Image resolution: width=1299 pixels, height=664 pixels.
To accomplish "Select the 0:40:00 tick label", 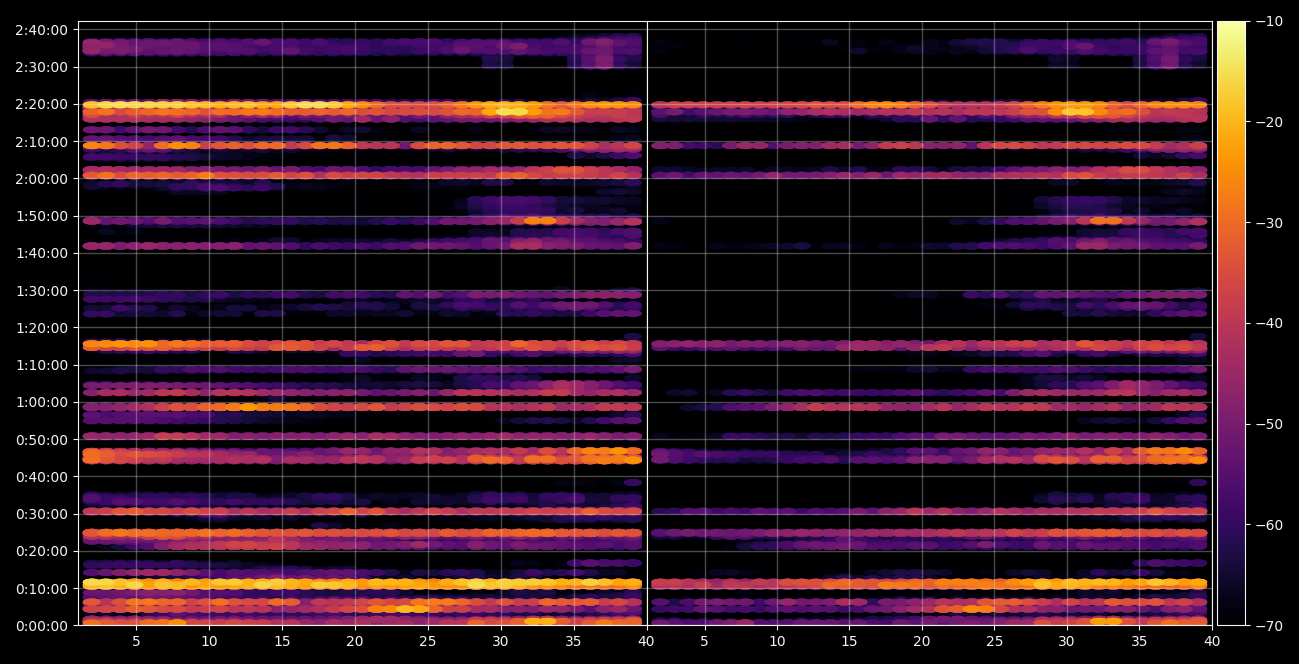I will coord(41,477).
